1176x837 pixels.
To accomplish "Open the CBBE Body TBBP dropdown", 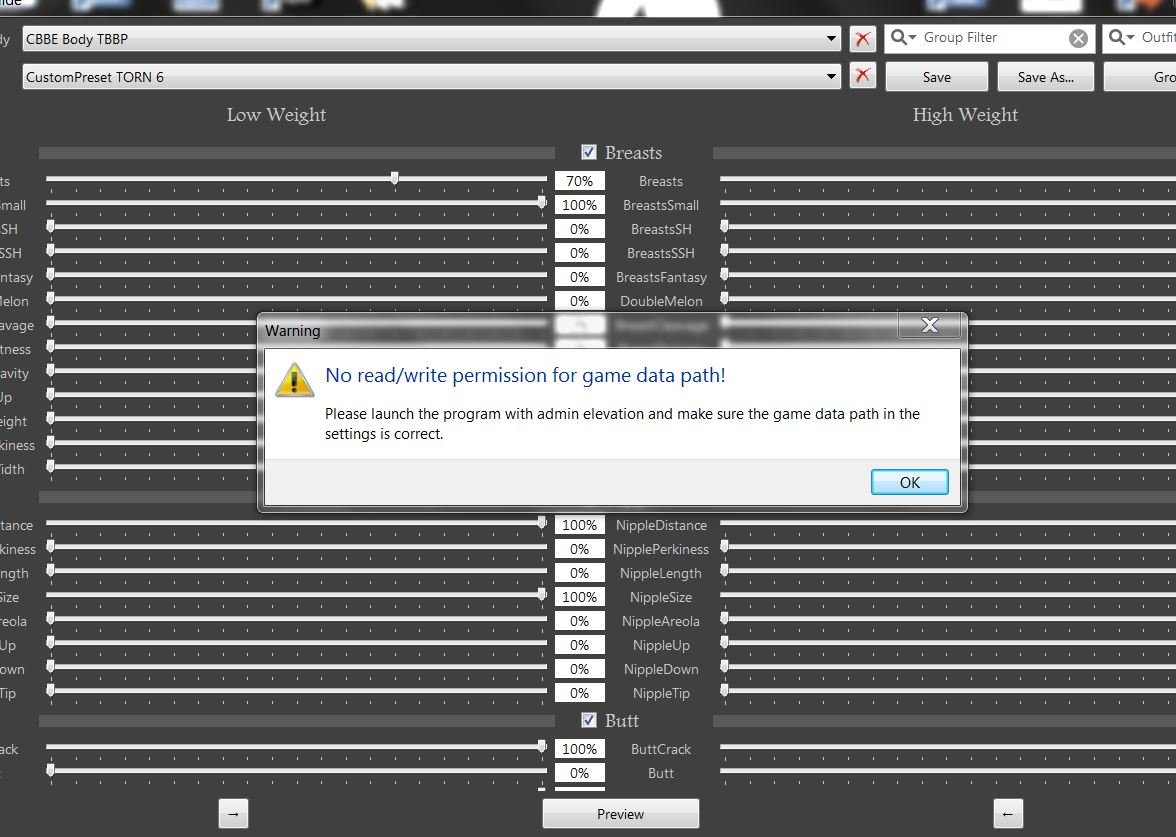I will coord(832,39).
